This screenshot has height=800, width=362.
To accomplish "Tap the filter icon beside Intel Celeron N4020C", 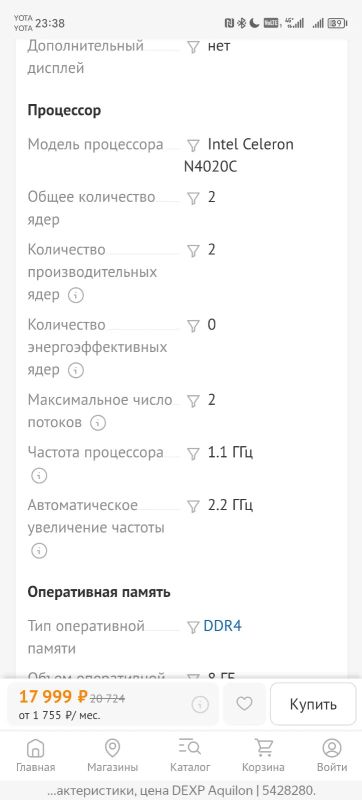I will tap(193, 146).
